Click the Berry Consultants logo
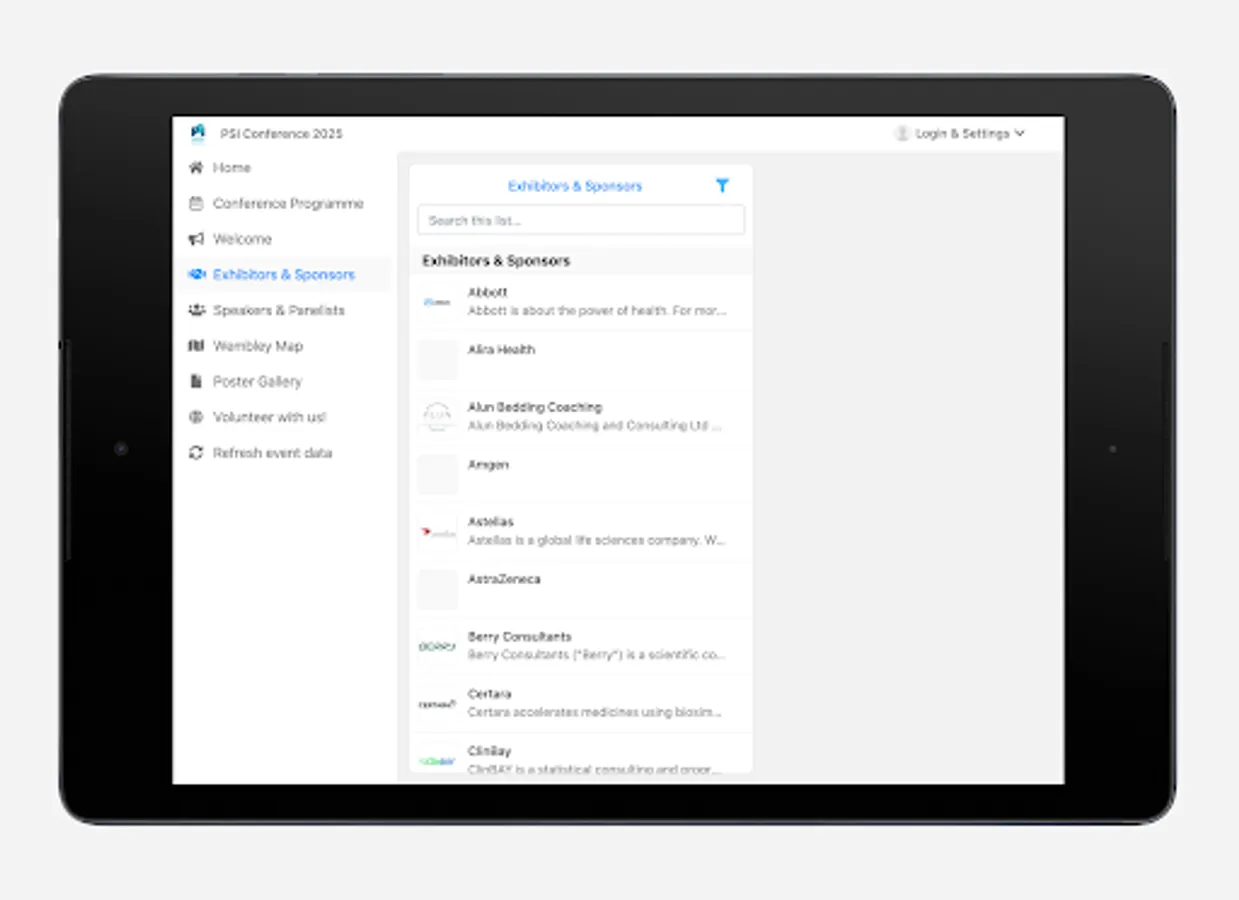Screen dimensions: 1239x900 [x=437, y=646]
